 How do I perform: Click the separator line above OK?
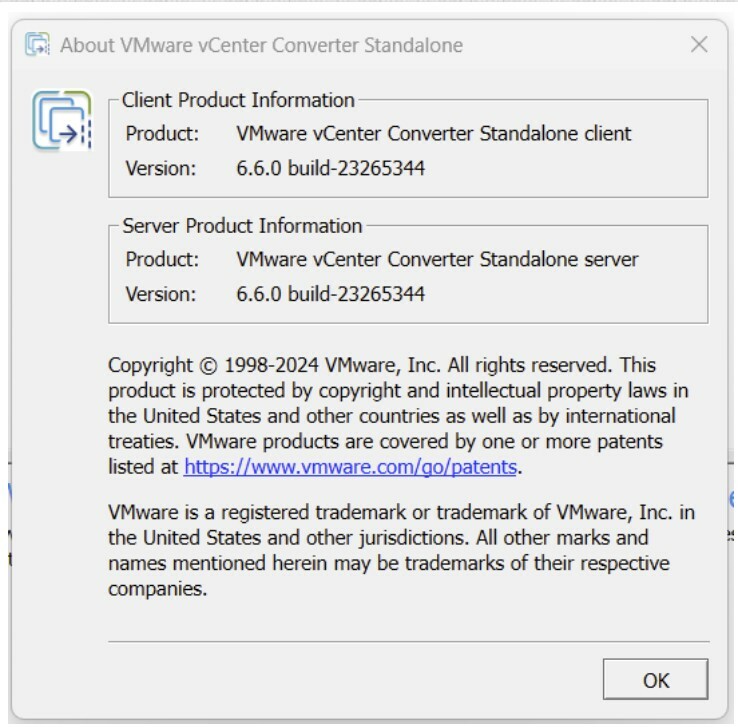point(409,641)
